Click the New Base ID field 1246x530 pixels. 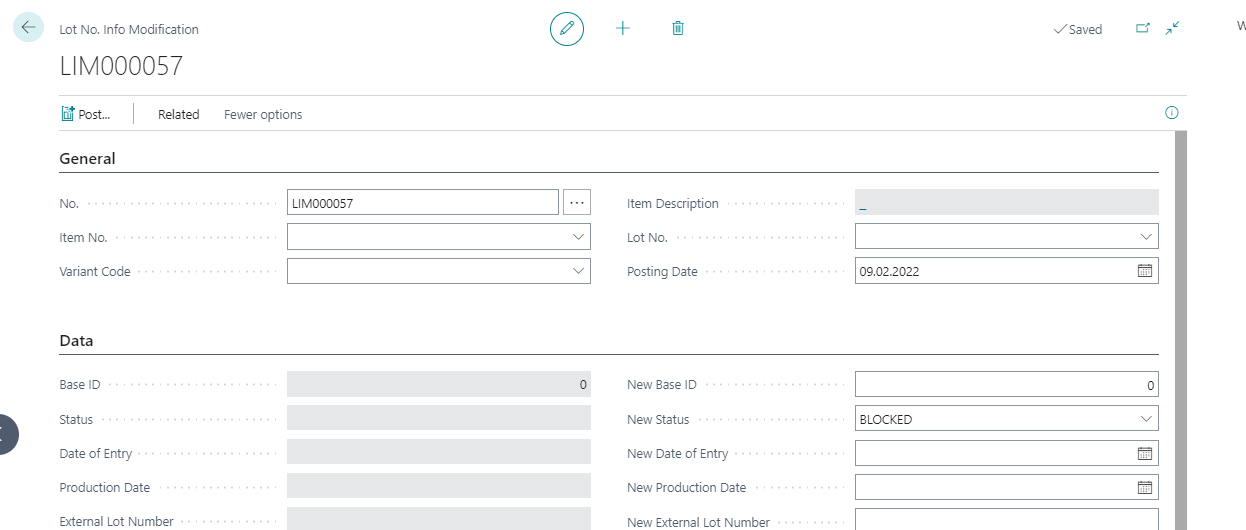pos(1007,385)
